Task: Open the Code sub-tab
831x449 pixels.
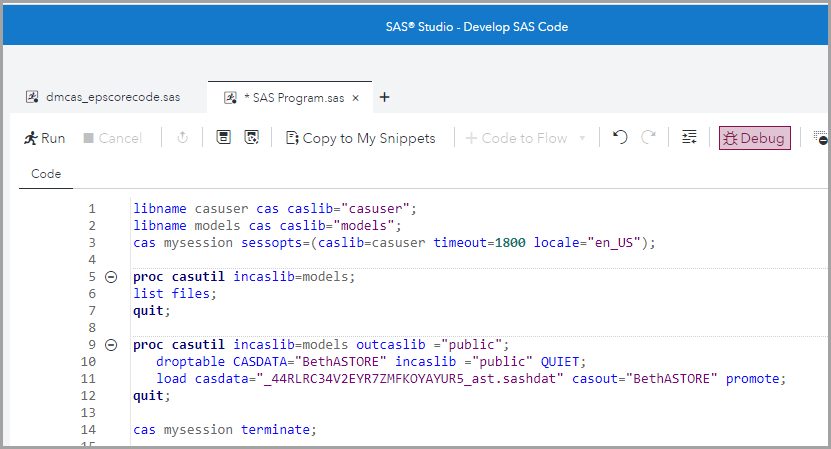Action: click(x=46, y=174)
